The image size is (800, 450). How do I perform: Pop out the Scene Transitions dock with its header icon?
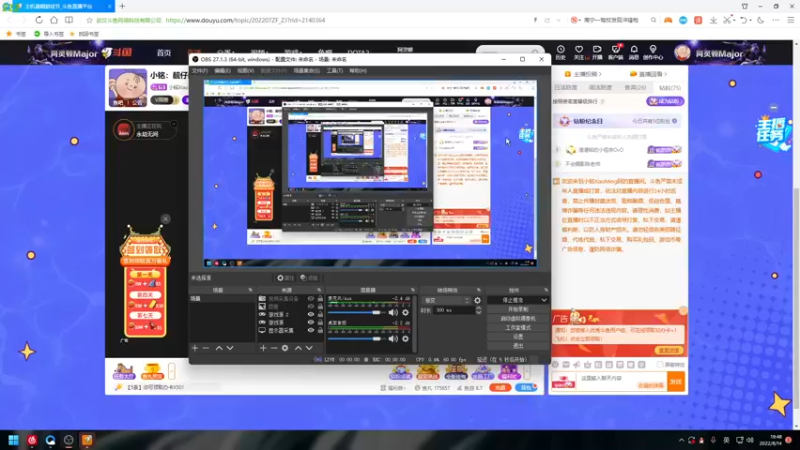click(479, 290)
